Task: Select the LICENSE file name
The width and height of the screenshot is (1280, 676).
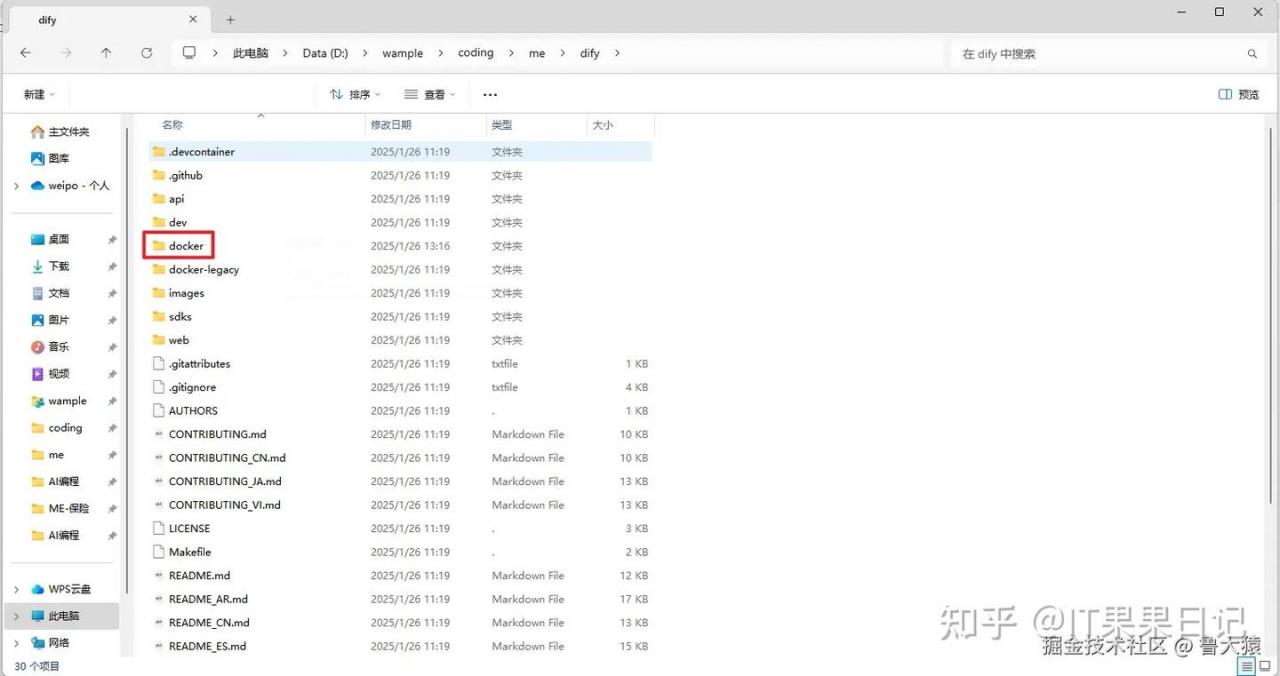Action: [x=189, y=528]
